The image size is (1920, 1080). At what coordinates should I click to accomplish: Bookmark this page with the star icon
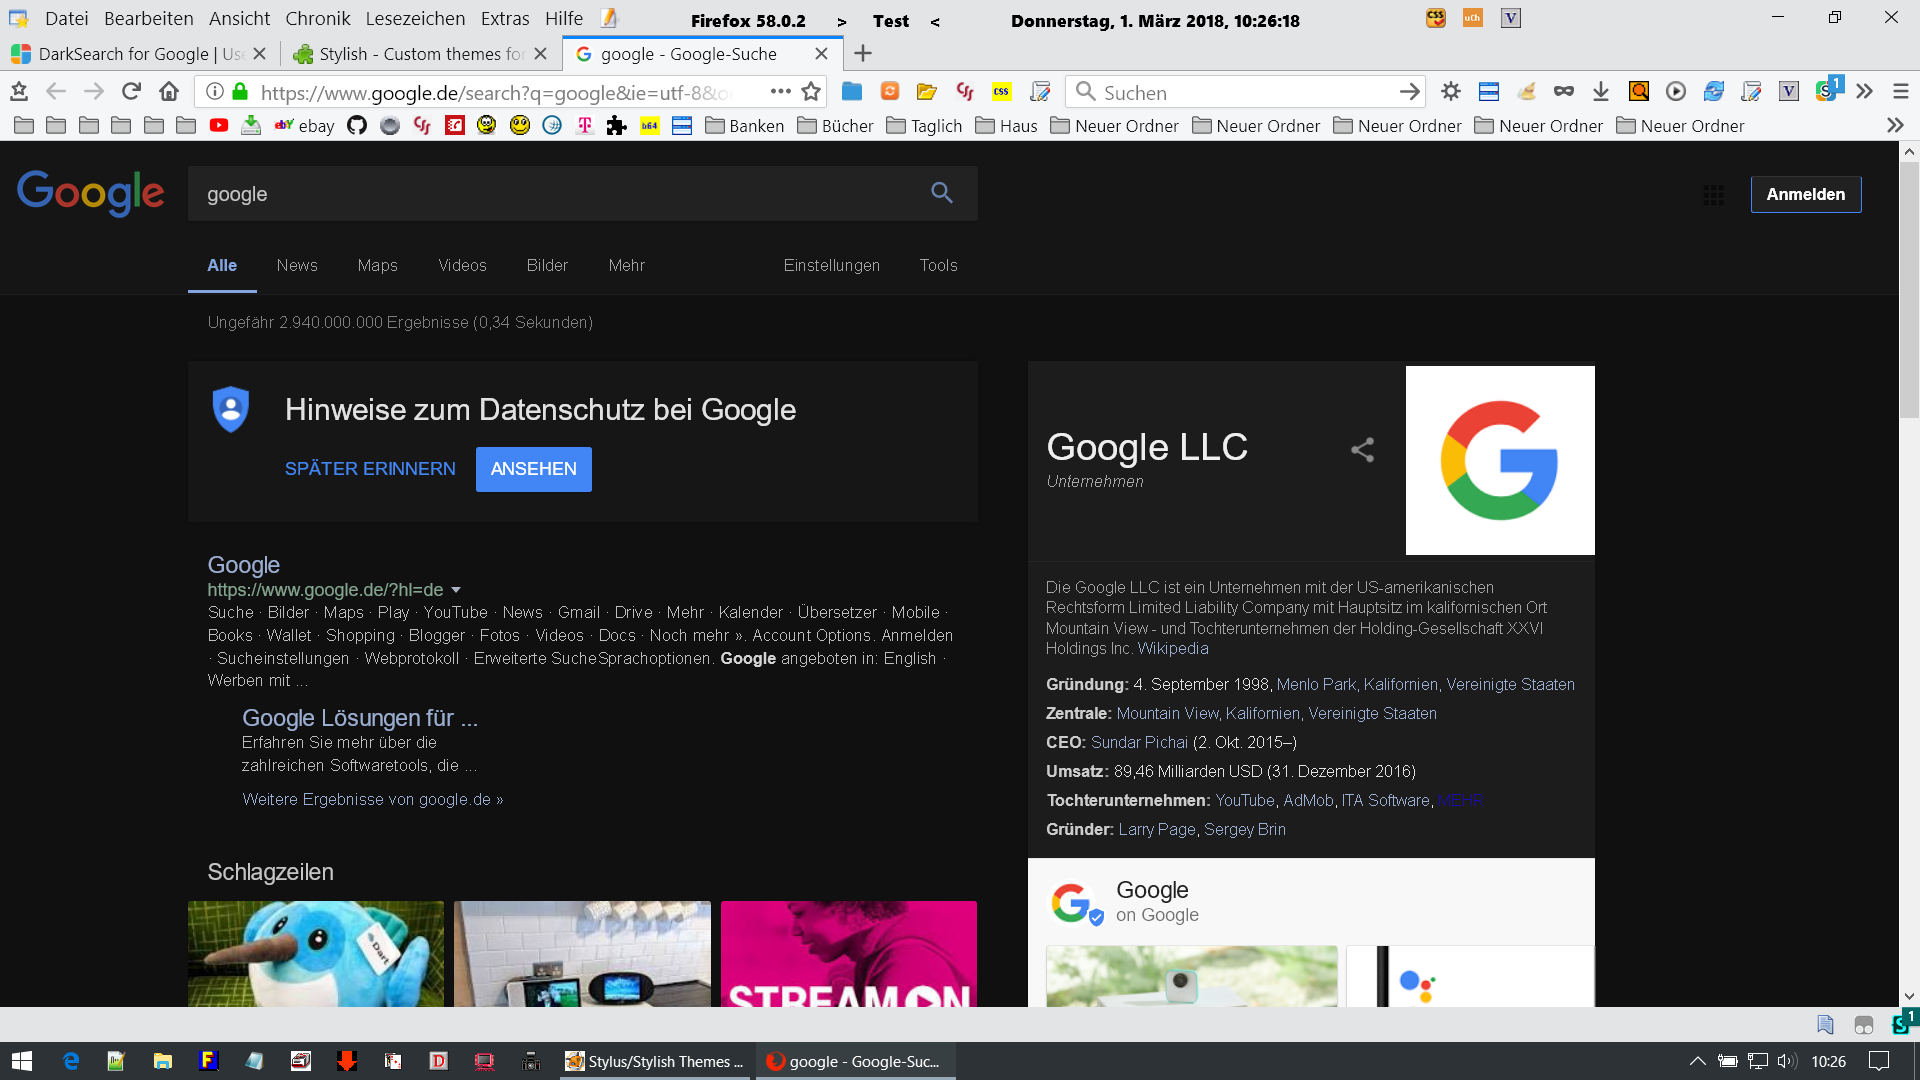[811, 92]
